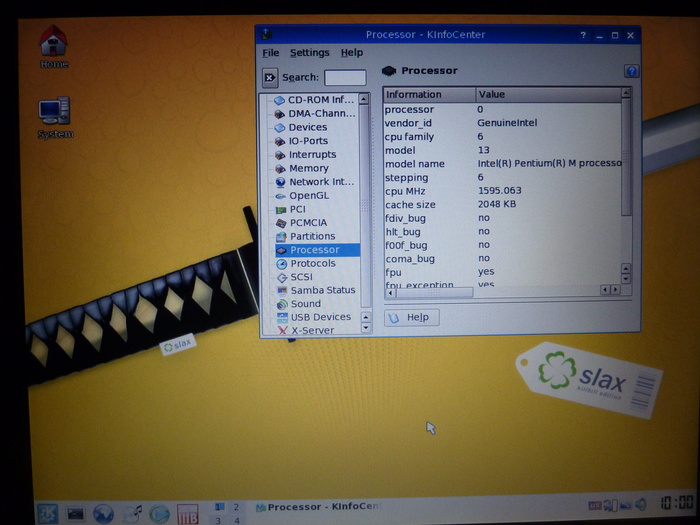
Task: Open the Settings menu
Action: tap(309, 53)
